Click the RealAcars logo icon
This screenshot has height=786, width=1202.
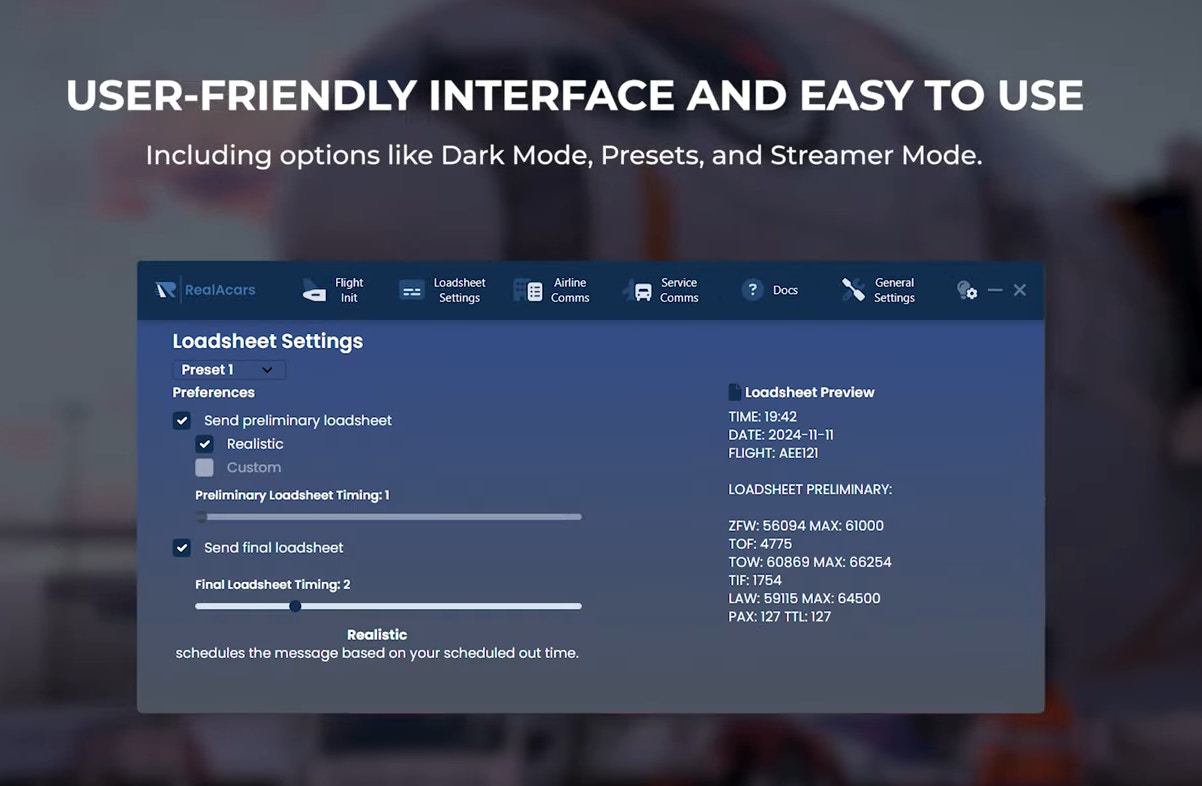tap(166, 290)
